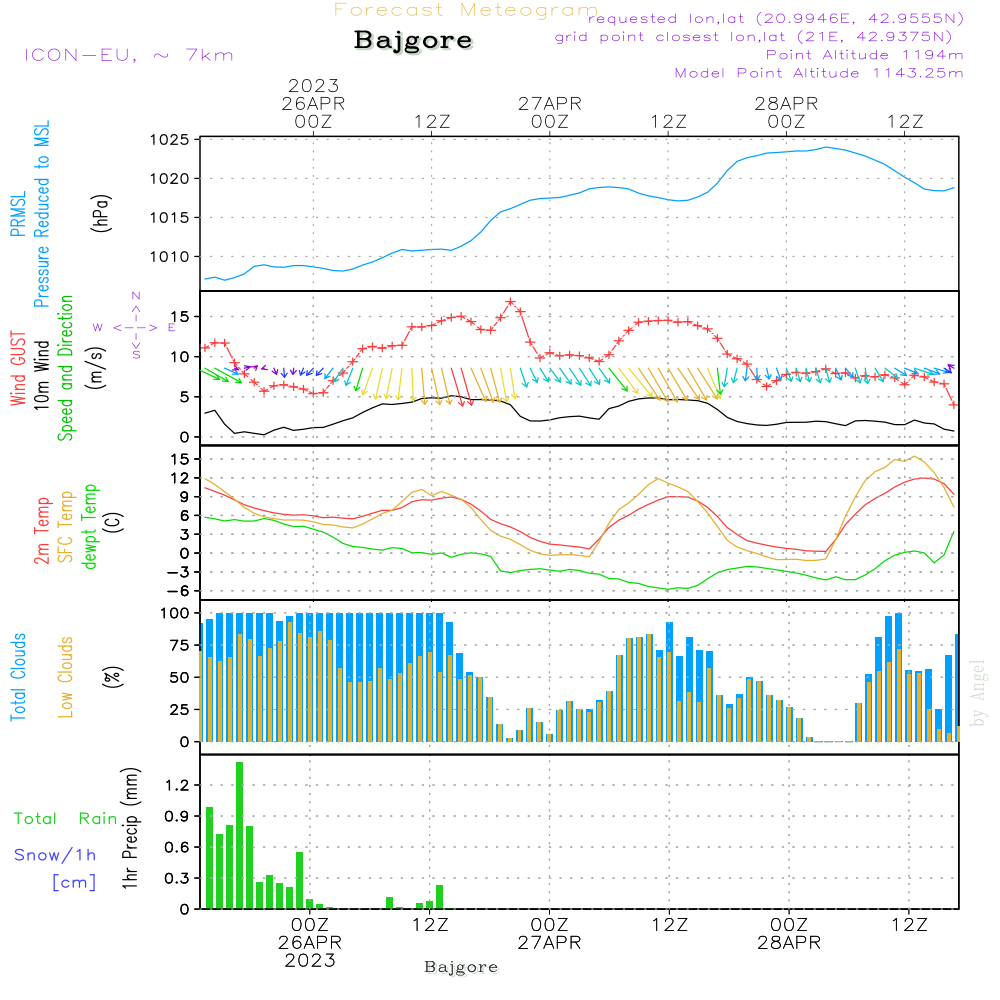Image resolution: width=1000 pixels, height=1000 pixels.
Task: Click the top axis '28APR 00Z' label
Action: (786, 112)
